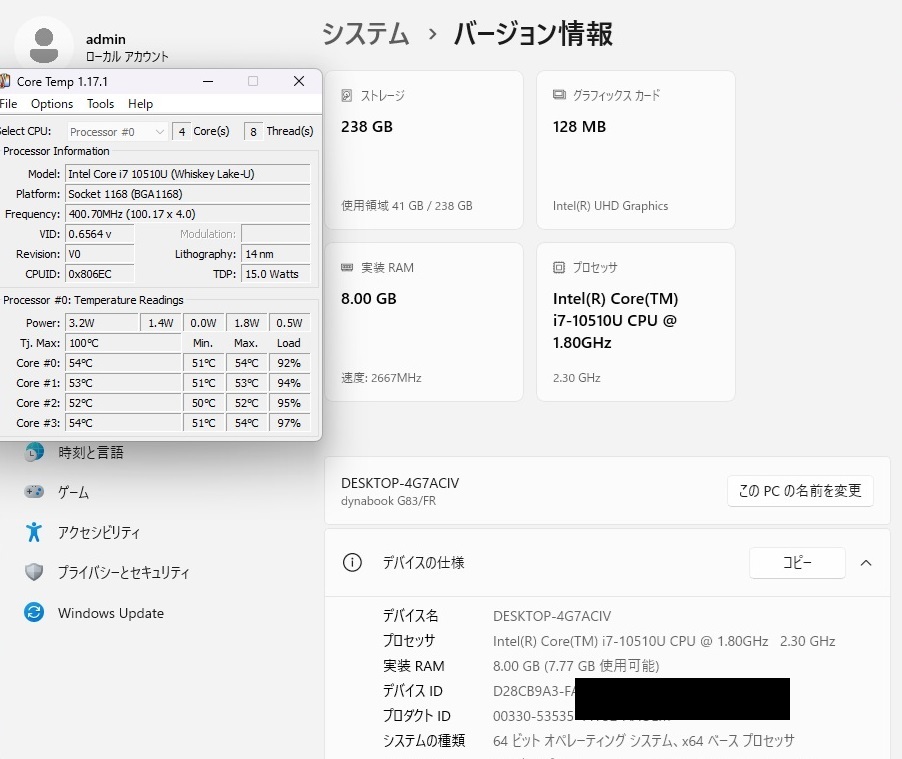Click the Core #1 load value 94%
The image size is (902, 759).
pyautogui.click(x=289, y=383)
